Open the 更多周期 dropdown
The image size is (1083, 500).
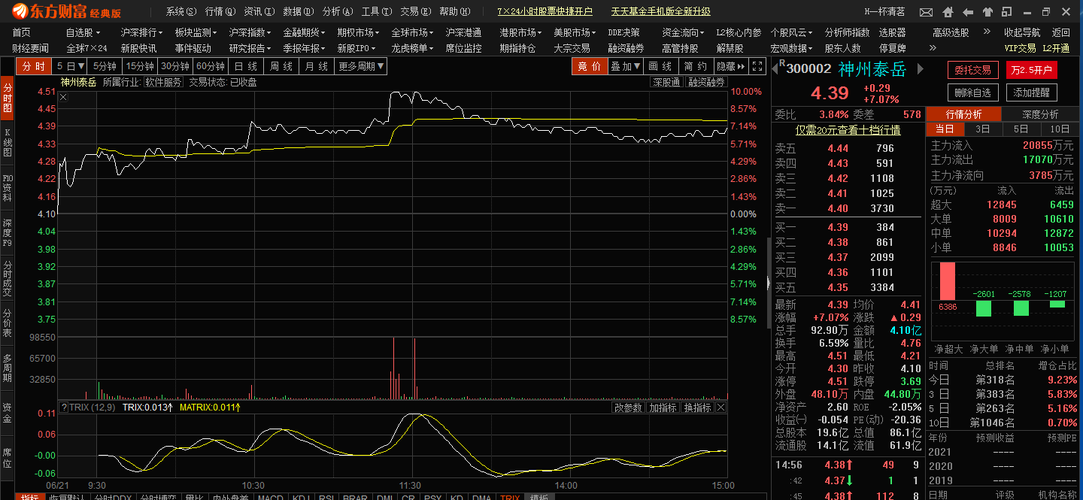[x=361, y=66]
